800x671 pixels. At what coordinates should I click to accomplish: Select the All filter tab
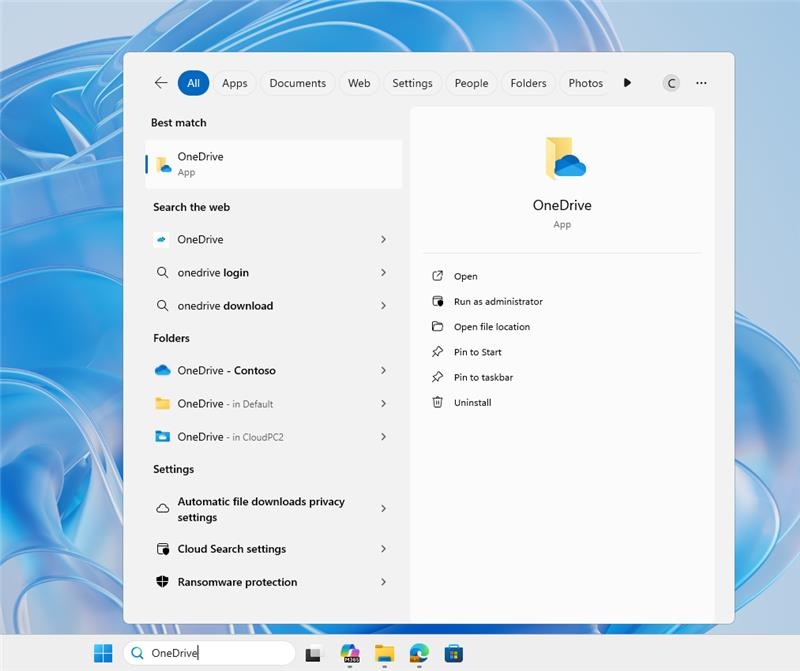(x=193, y=83)
